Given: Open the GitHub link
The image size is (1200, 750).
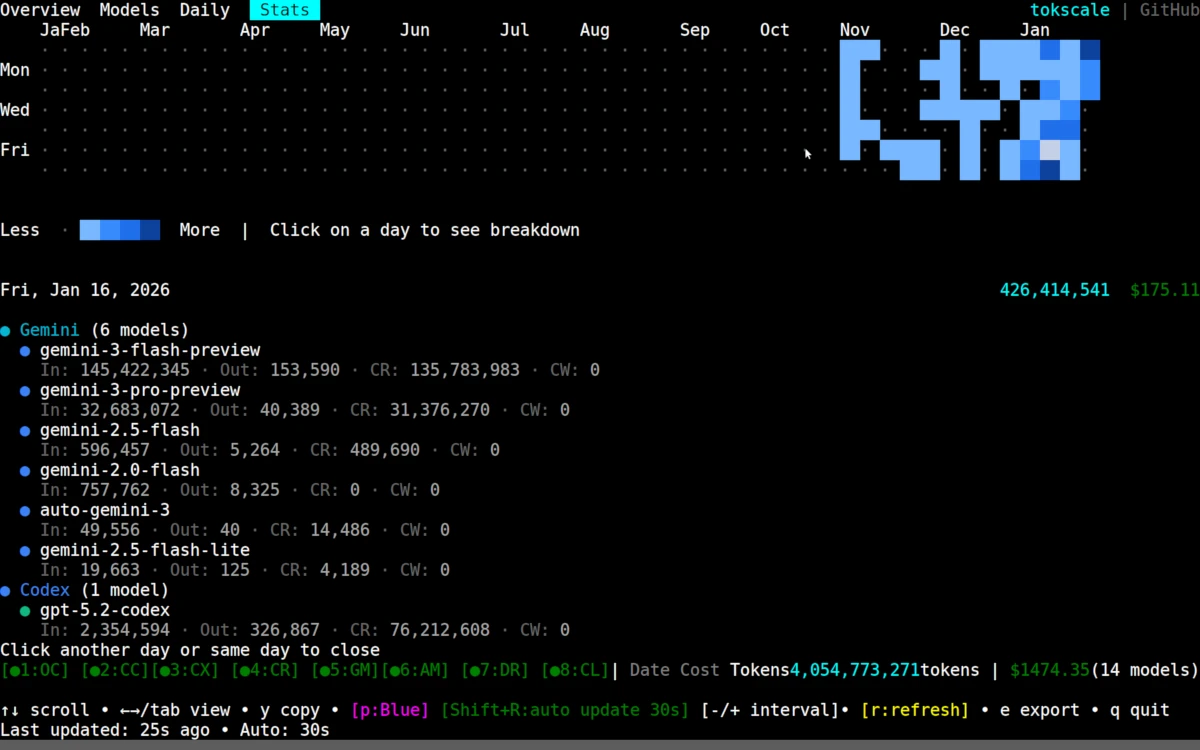Looking at the screenshot, I should point(1169,10).
